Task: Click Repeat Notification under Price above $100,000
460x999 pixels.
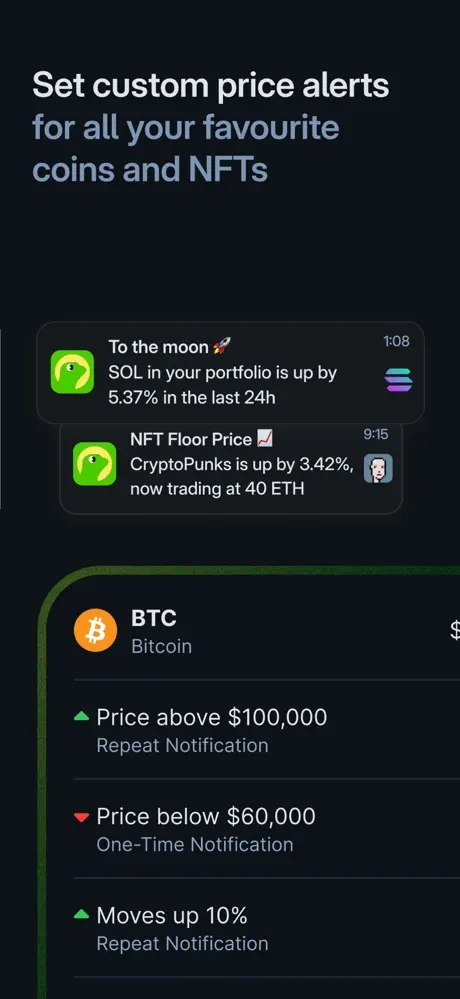Action: (182, 745)
